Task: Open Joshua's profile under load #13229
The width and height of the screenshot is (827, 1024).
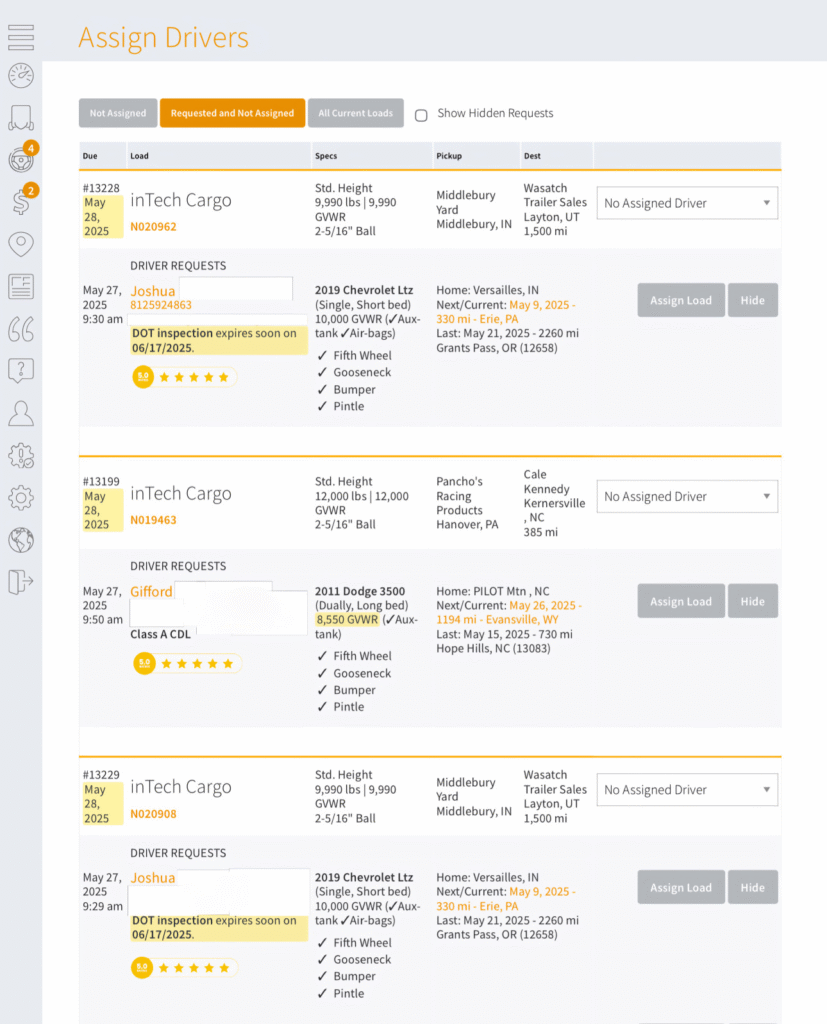Action: tap(153, 878)
